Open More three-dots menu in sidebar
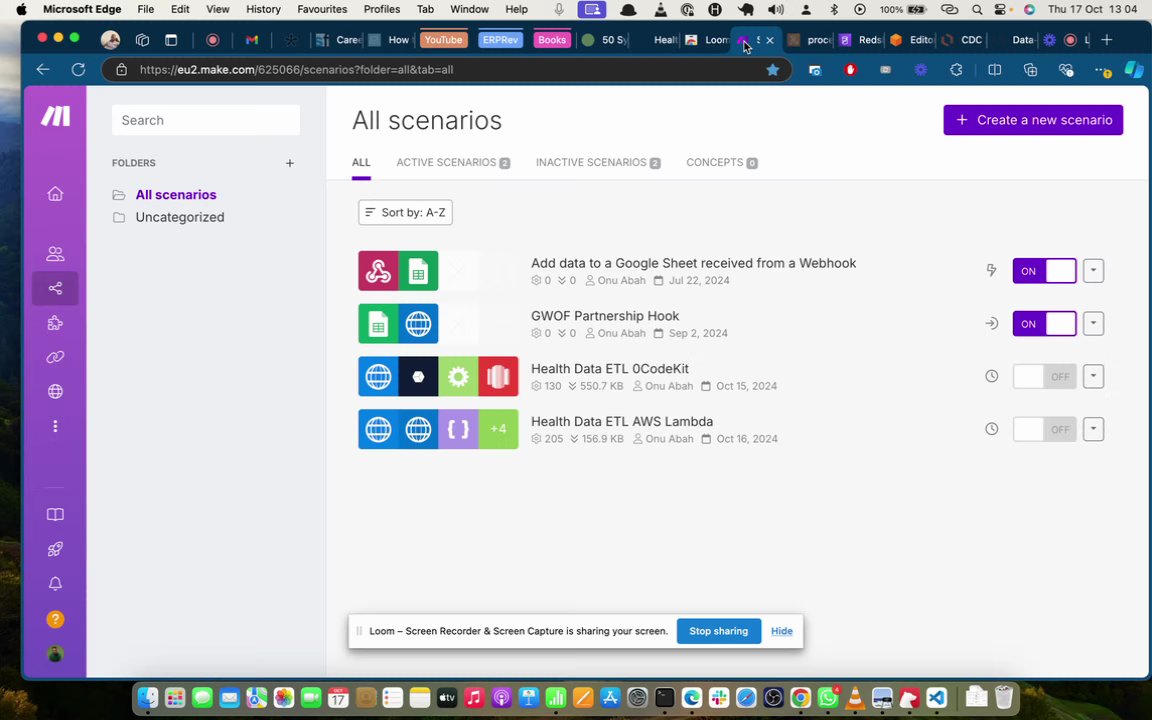1152x720 pixels. (x=55, y=426)
